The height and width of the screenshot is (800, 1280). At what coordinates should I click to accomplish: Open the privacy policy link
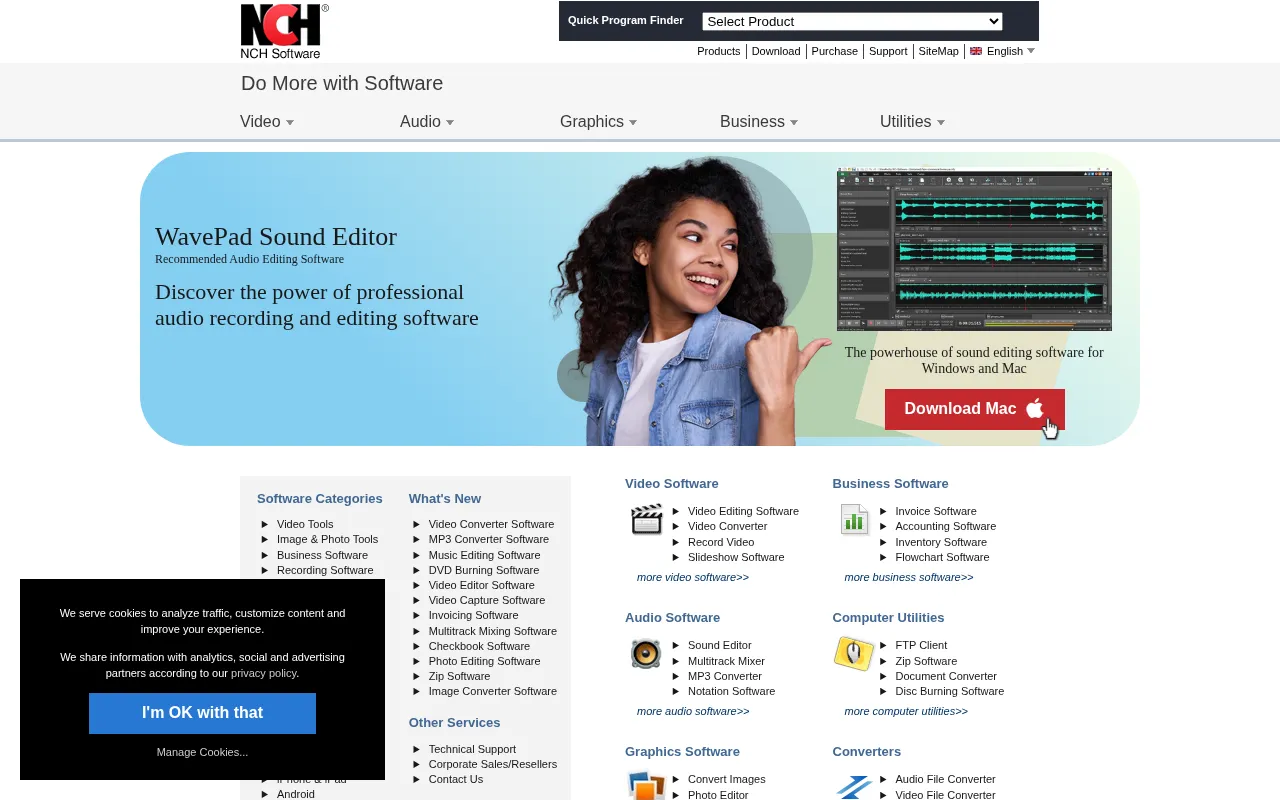click(x=264, y=673)
